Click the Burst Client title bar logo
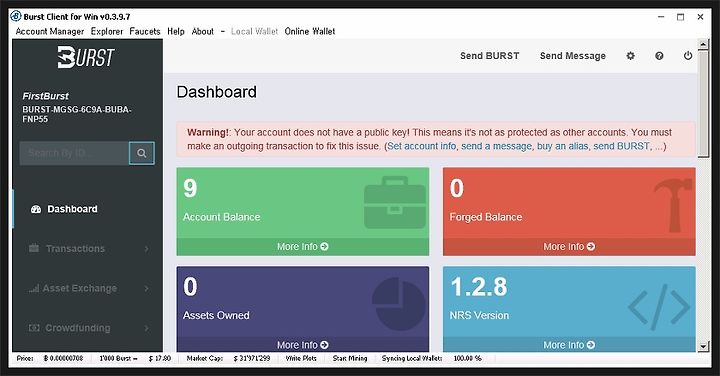Screen dimensions: 720x376 click(x=16, y=17)
